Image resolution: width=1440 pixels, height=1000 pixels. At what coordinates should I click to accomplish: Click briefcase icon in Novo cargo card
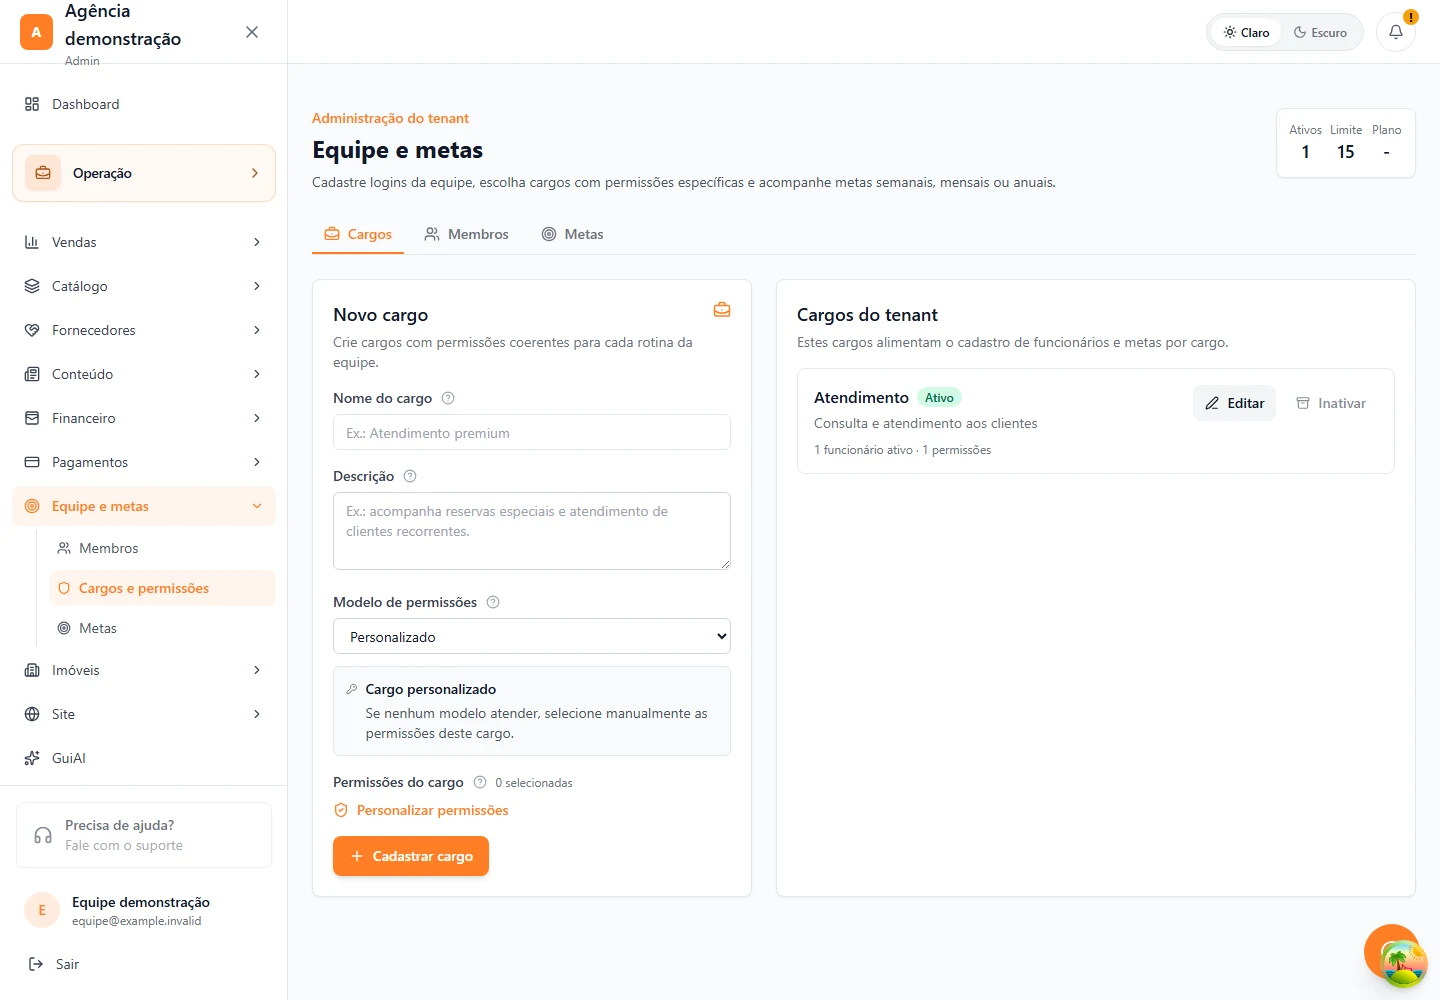[x=722, y=310]
